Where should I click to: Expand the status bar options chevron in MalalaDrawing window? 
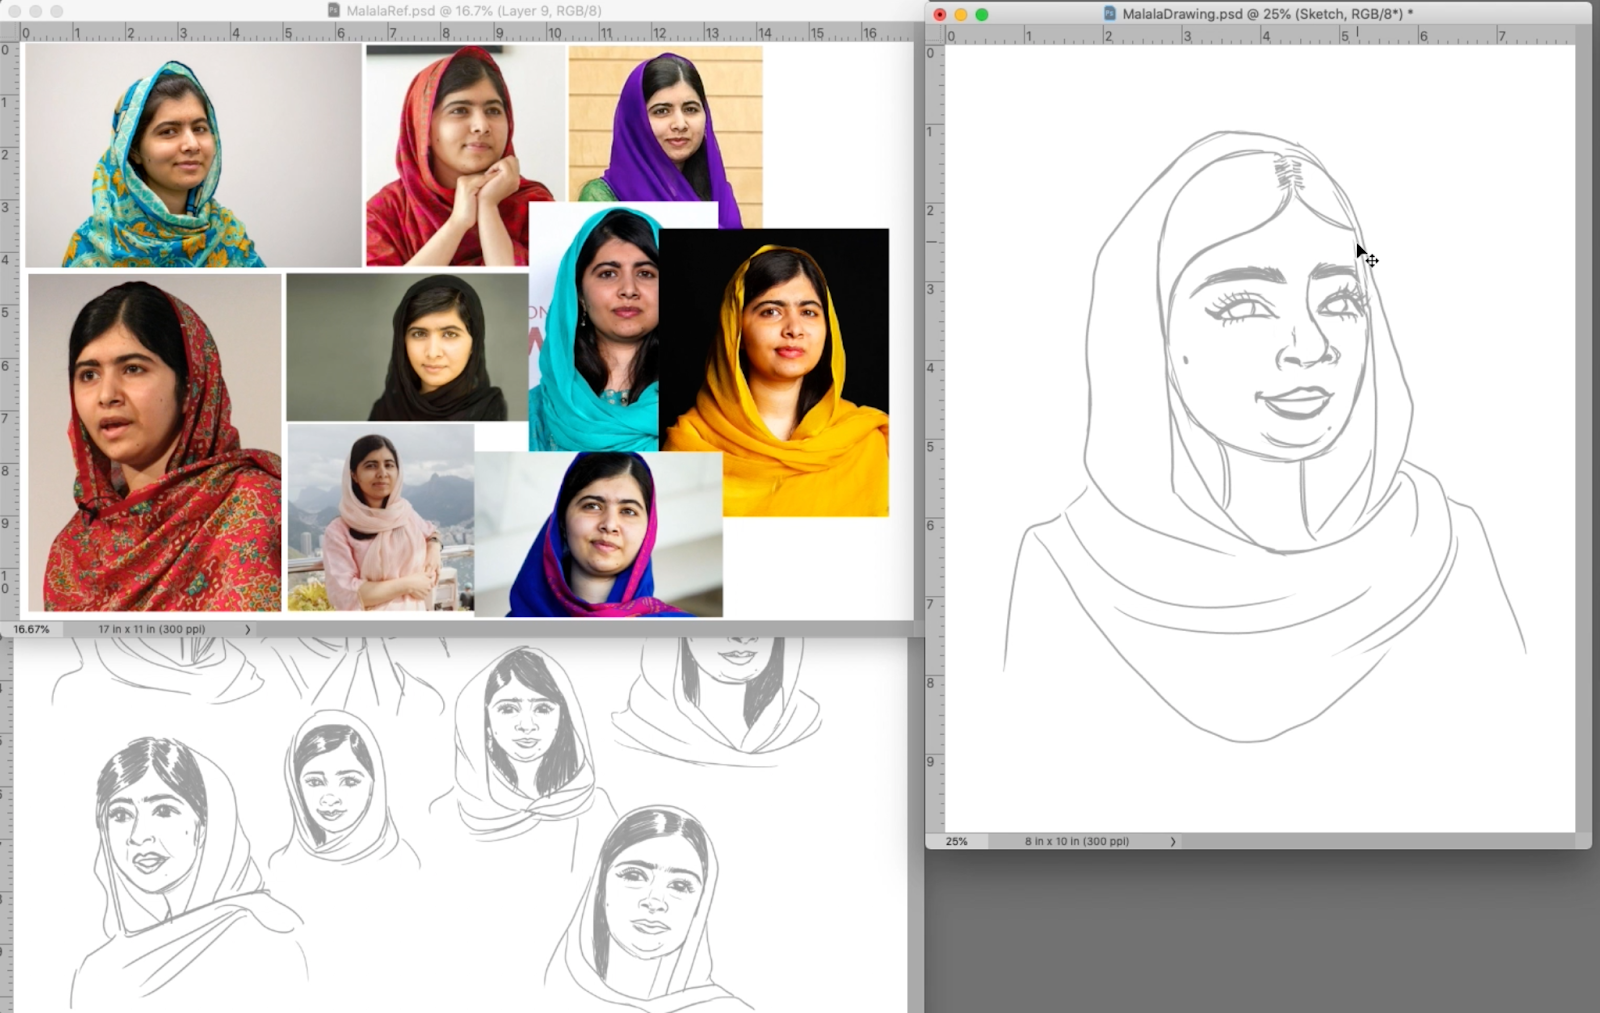tap(1173, 841)
